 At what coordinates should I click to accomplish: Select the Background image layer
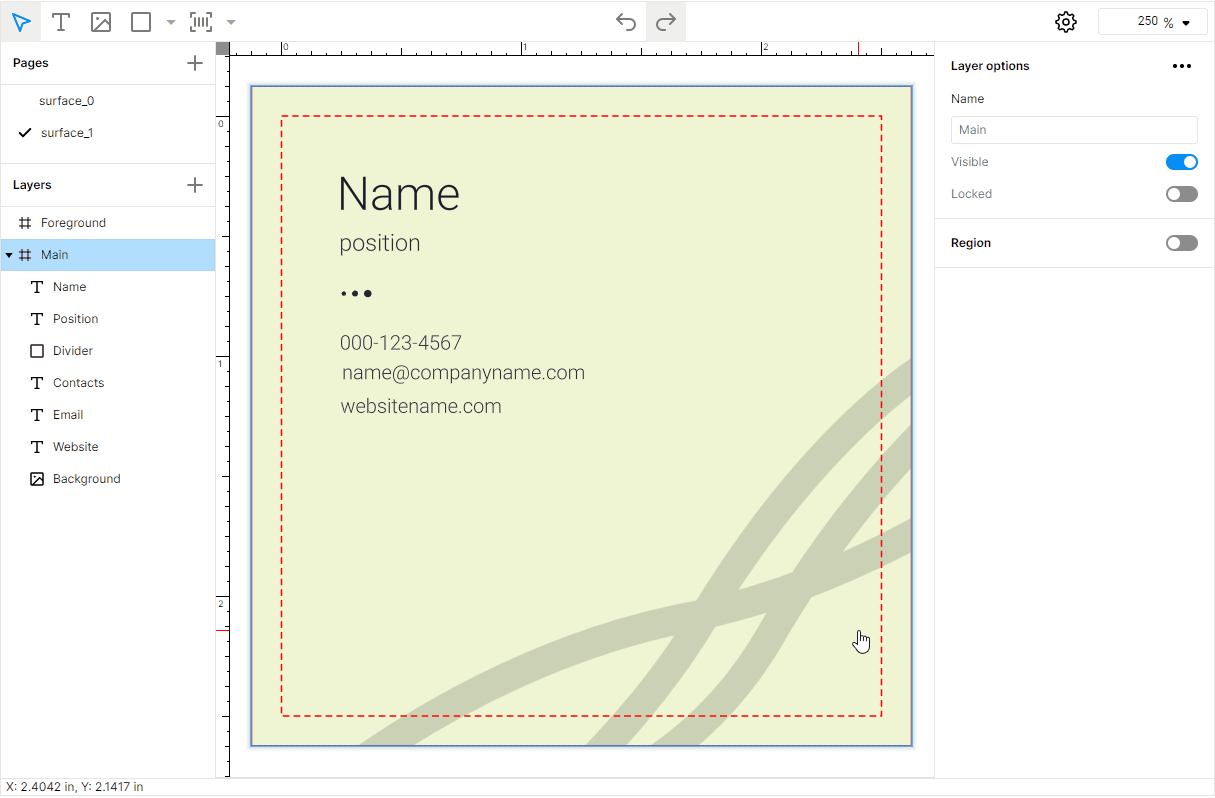108,479
